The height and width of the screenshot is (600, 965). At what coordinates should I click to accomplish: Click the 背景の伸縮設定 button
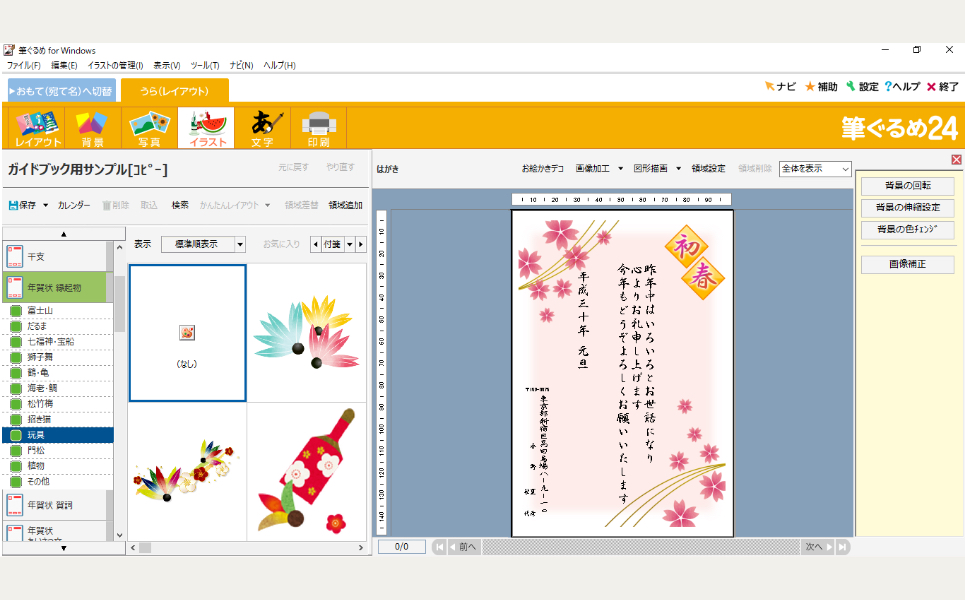(908, 207)
